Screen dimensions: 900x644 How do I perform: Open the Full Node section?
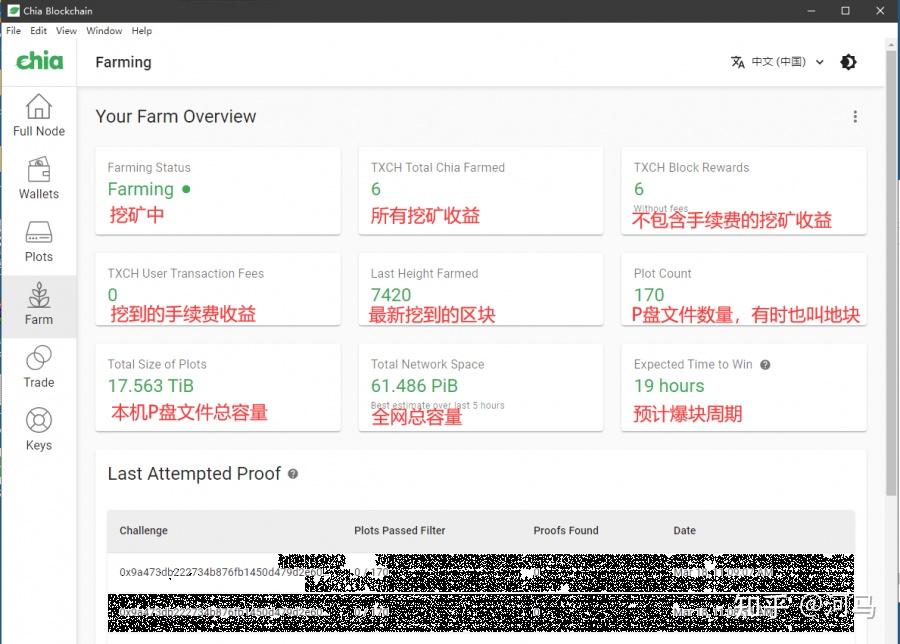coord(38,115)
